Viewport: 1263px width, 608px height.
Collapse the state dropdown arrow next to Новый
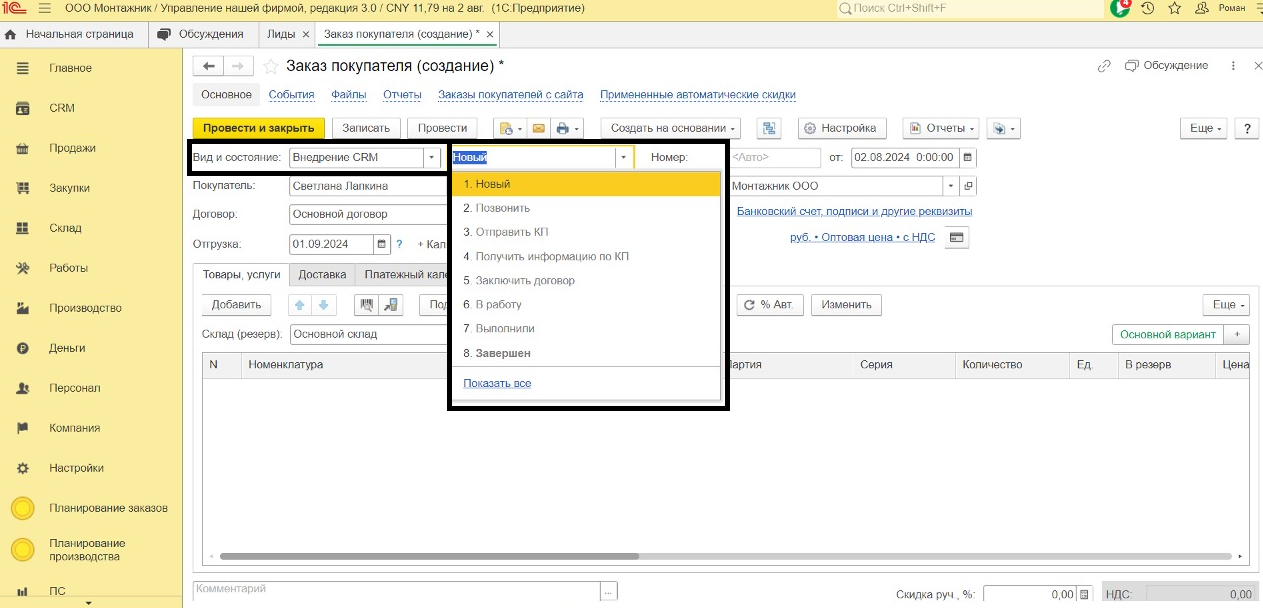click(x=624, y=158)
